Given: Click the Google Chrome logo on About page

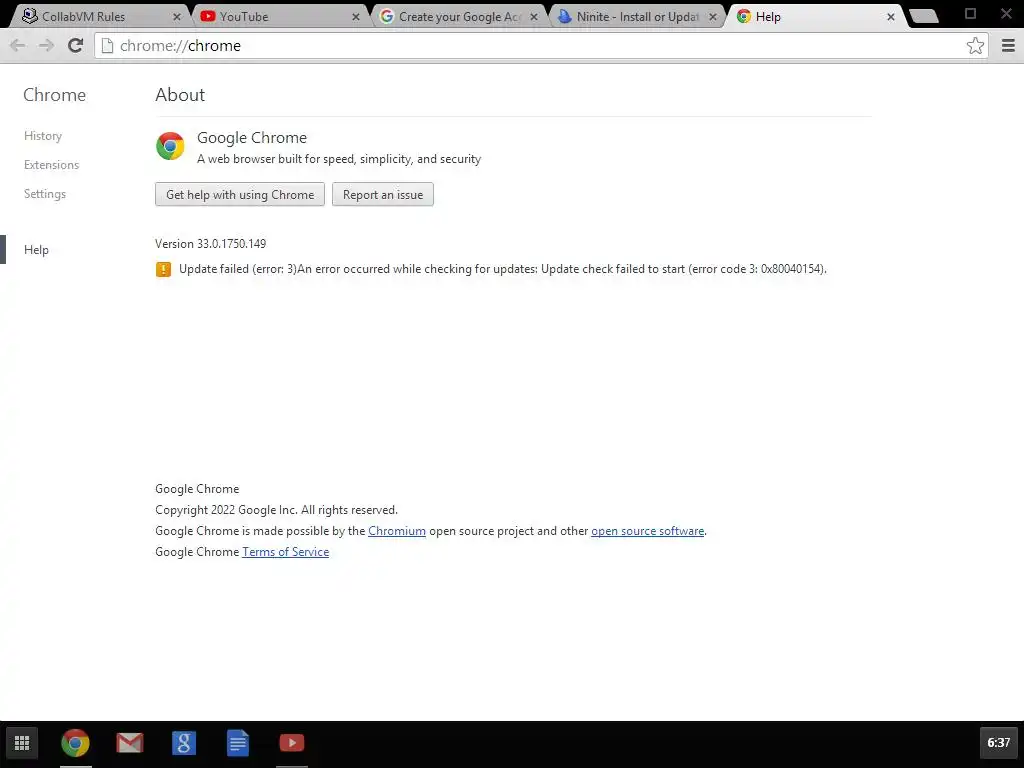Looking at the screenshot, I should click(170, 146).
